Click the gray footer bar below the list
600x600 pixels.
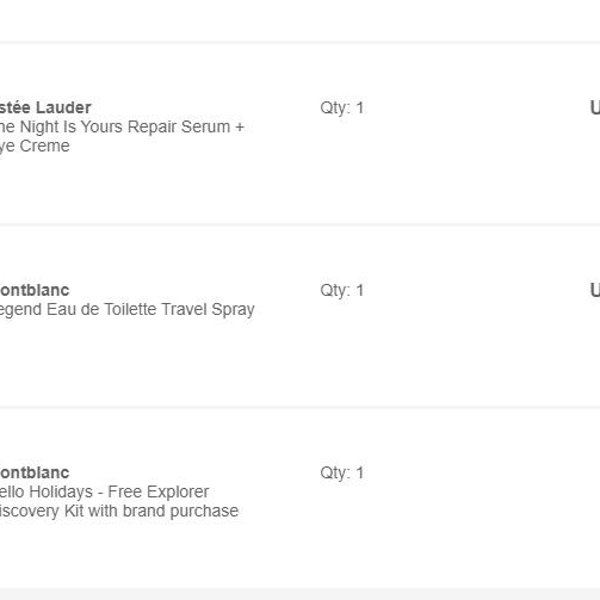pos(300,594)
